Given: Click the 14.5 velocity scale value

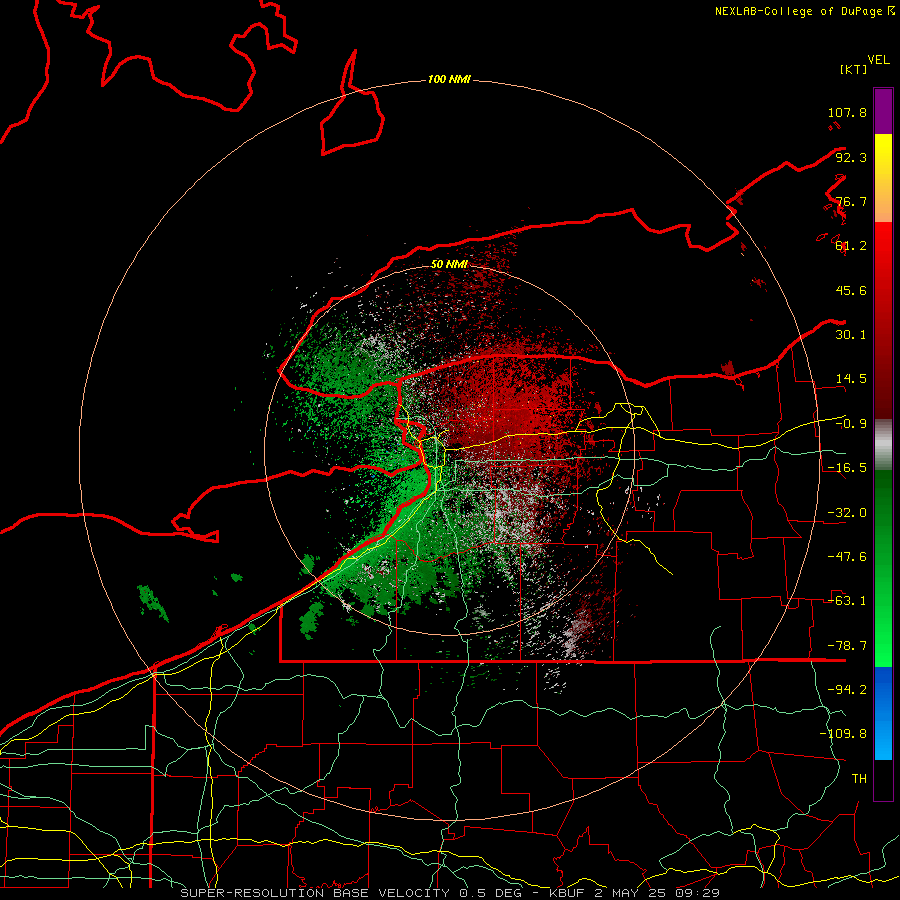Looking at the screenshot, I should pos(851,379).
